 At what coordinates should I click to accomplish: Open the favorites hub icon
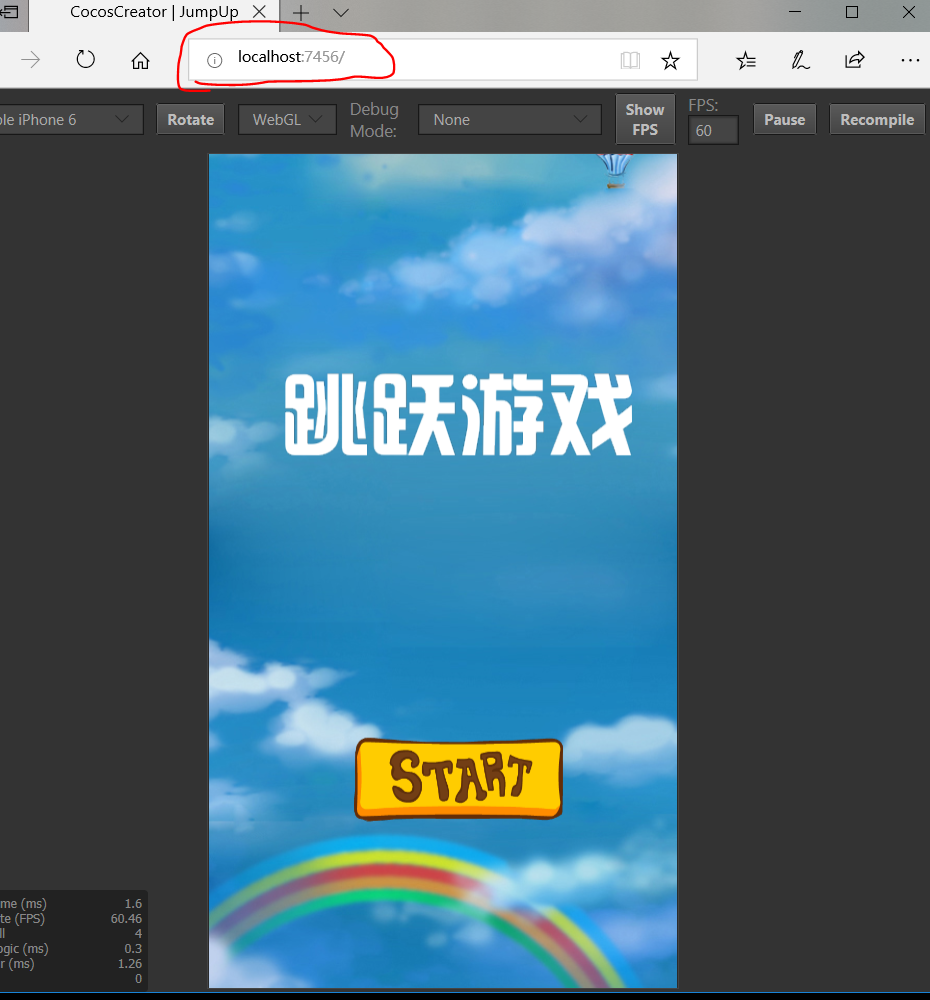[x=746, y=61]
